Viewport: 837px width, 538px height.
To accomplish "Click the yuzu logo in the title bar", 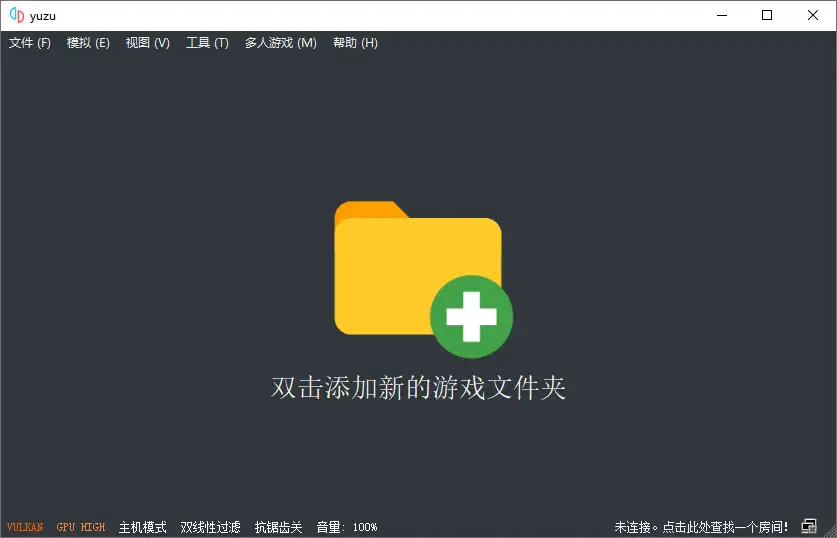I will [17, 15].
